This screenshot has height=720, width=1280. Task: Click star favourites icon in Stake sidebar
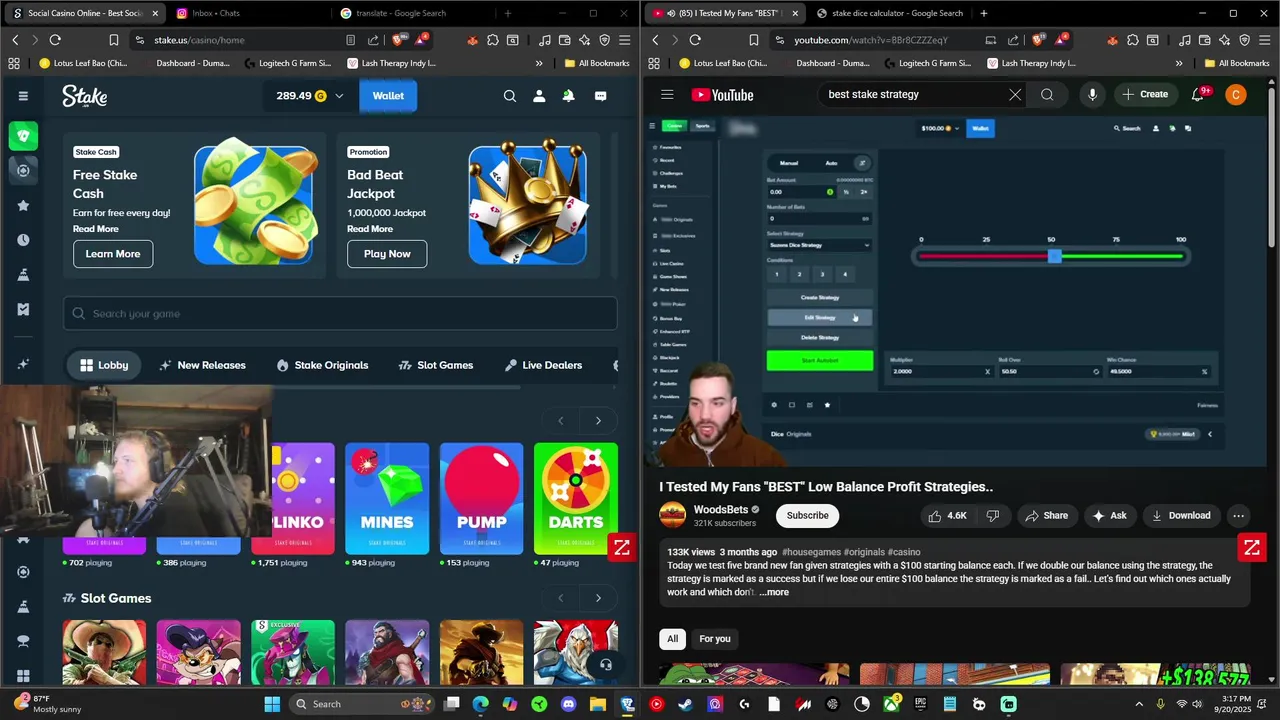23,205
